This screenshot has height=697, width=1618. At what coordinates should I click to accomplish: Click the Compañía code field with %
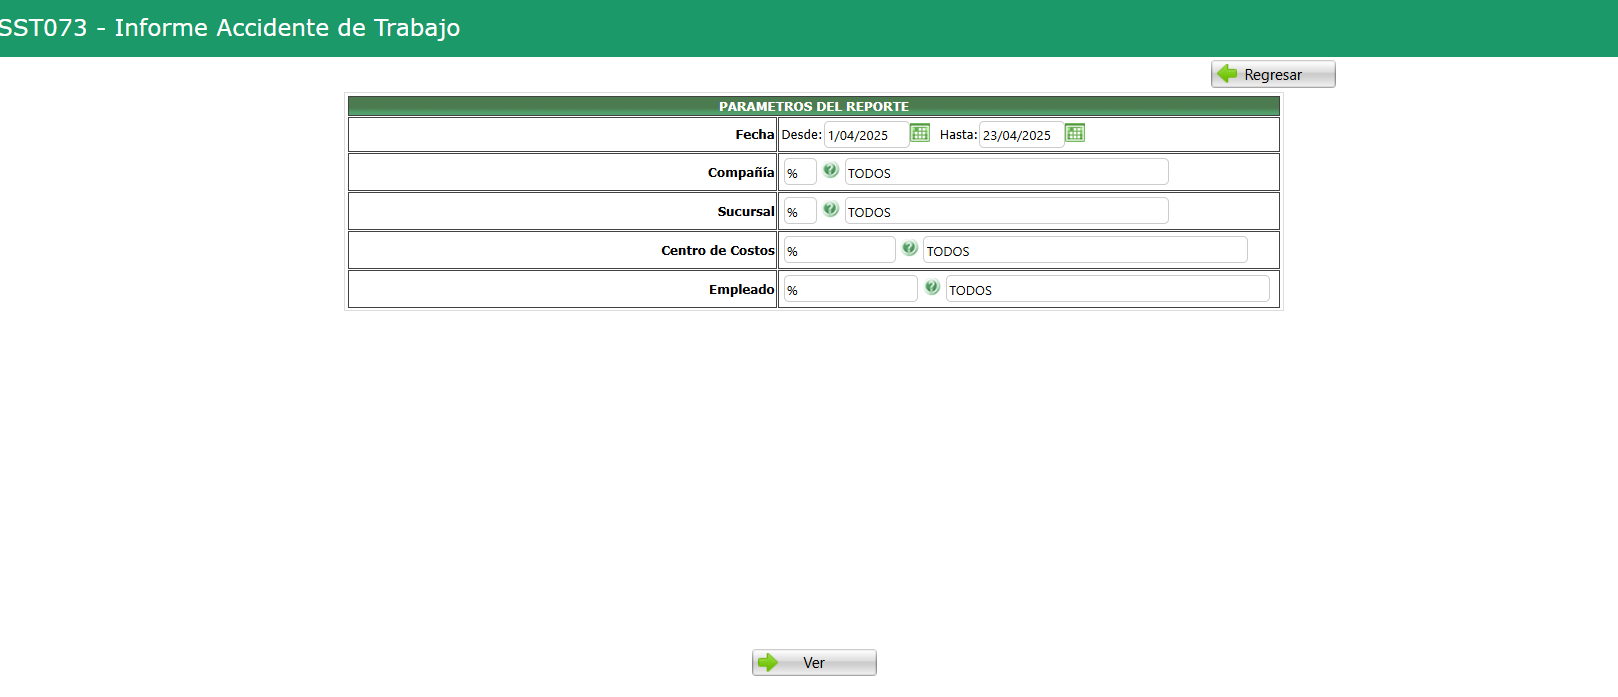[x=800, y=172]
